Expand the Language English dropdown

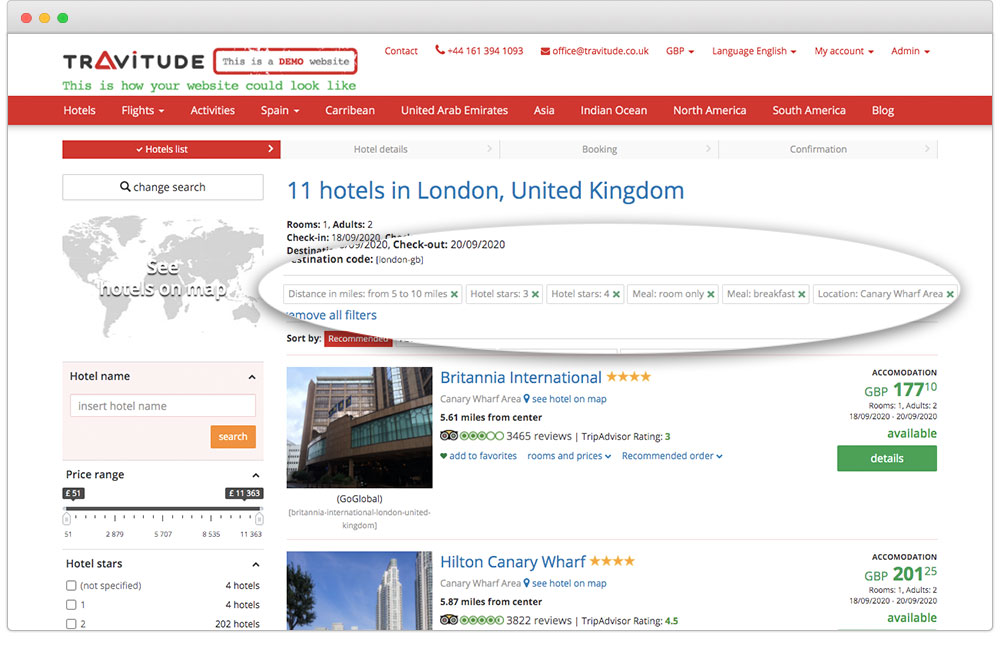(x=754, y=51)
